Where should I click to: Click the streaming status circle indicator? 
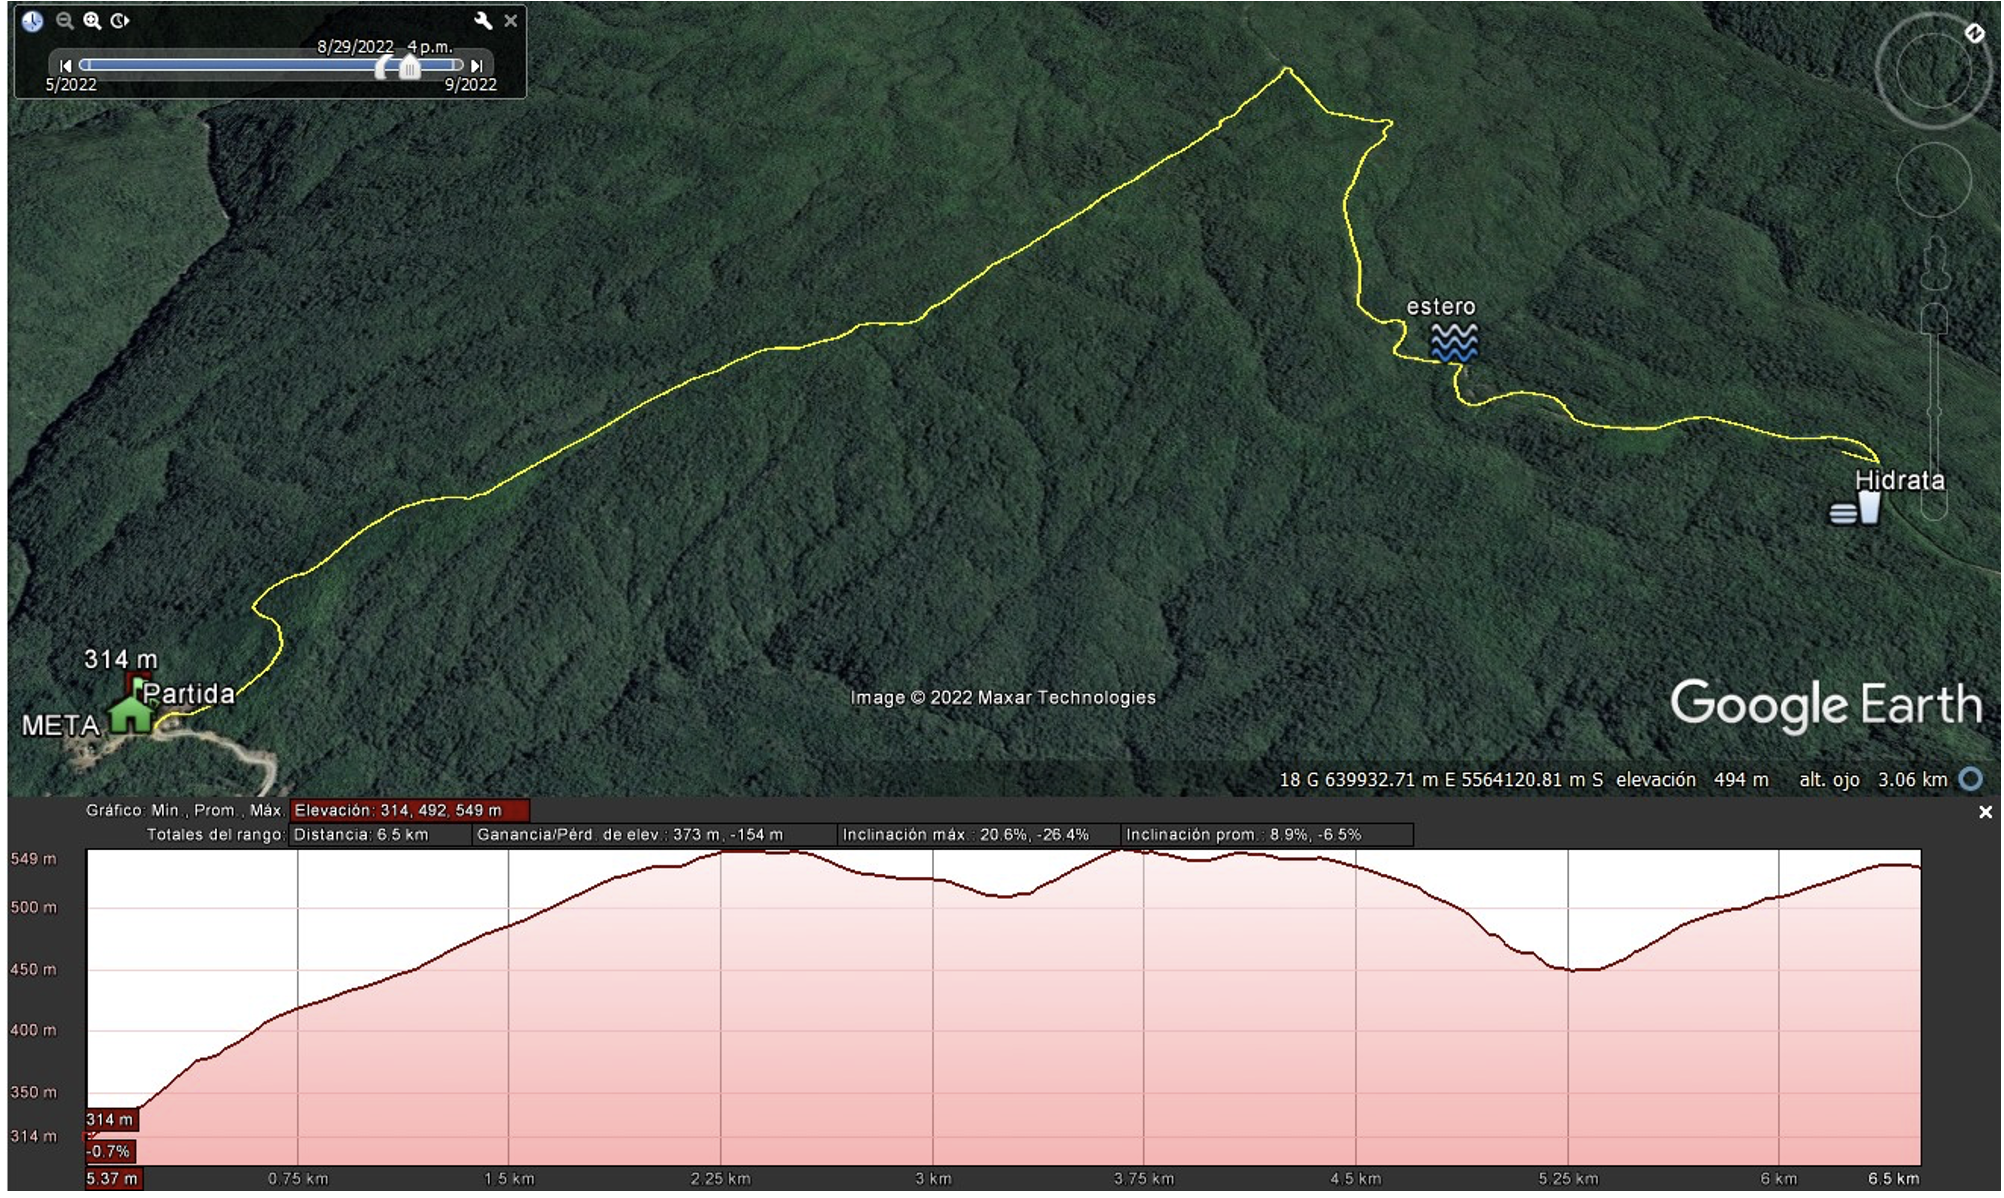(x=1970, y=779)
